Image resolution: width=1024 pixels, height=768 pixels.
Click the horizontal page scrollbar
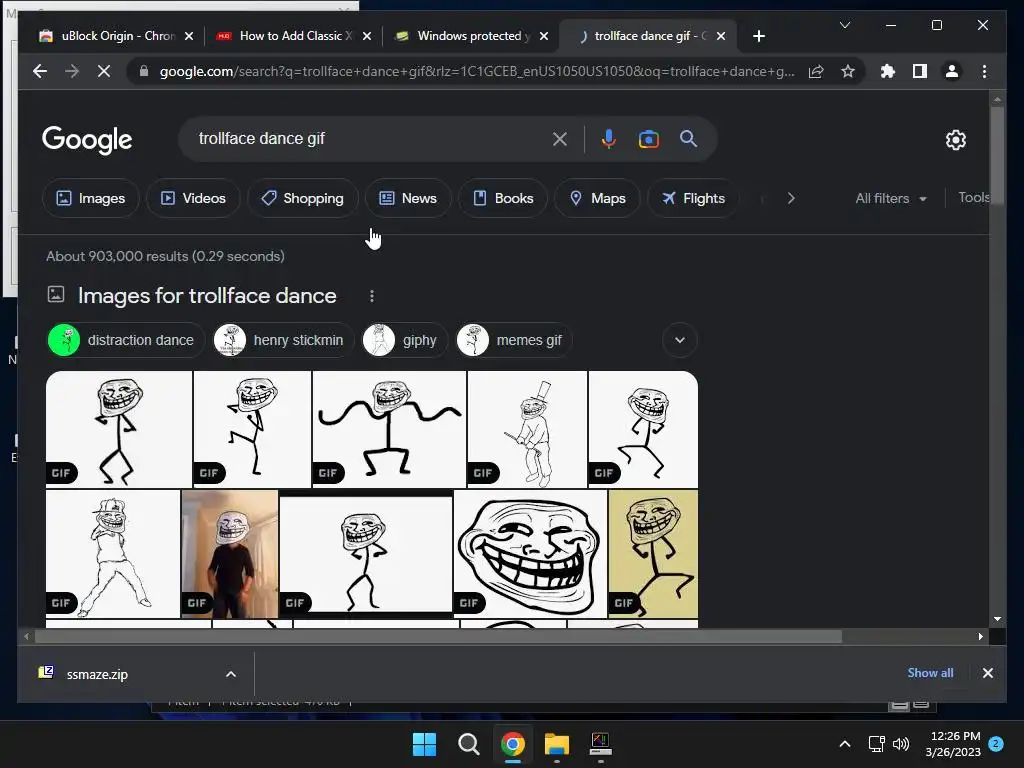[x=438, y=636]
